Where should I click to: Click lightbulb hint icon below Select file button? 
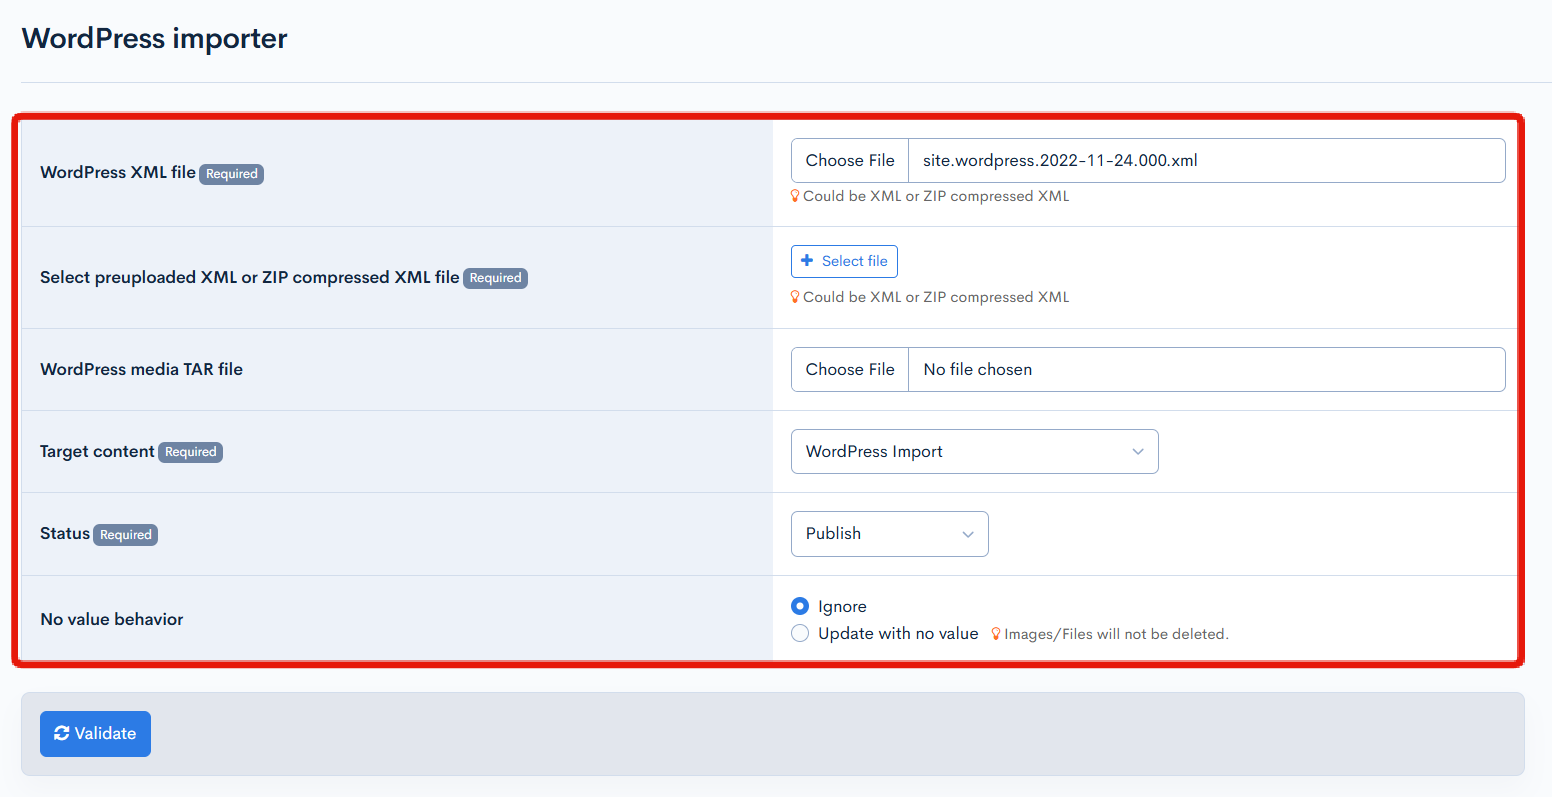796,298
